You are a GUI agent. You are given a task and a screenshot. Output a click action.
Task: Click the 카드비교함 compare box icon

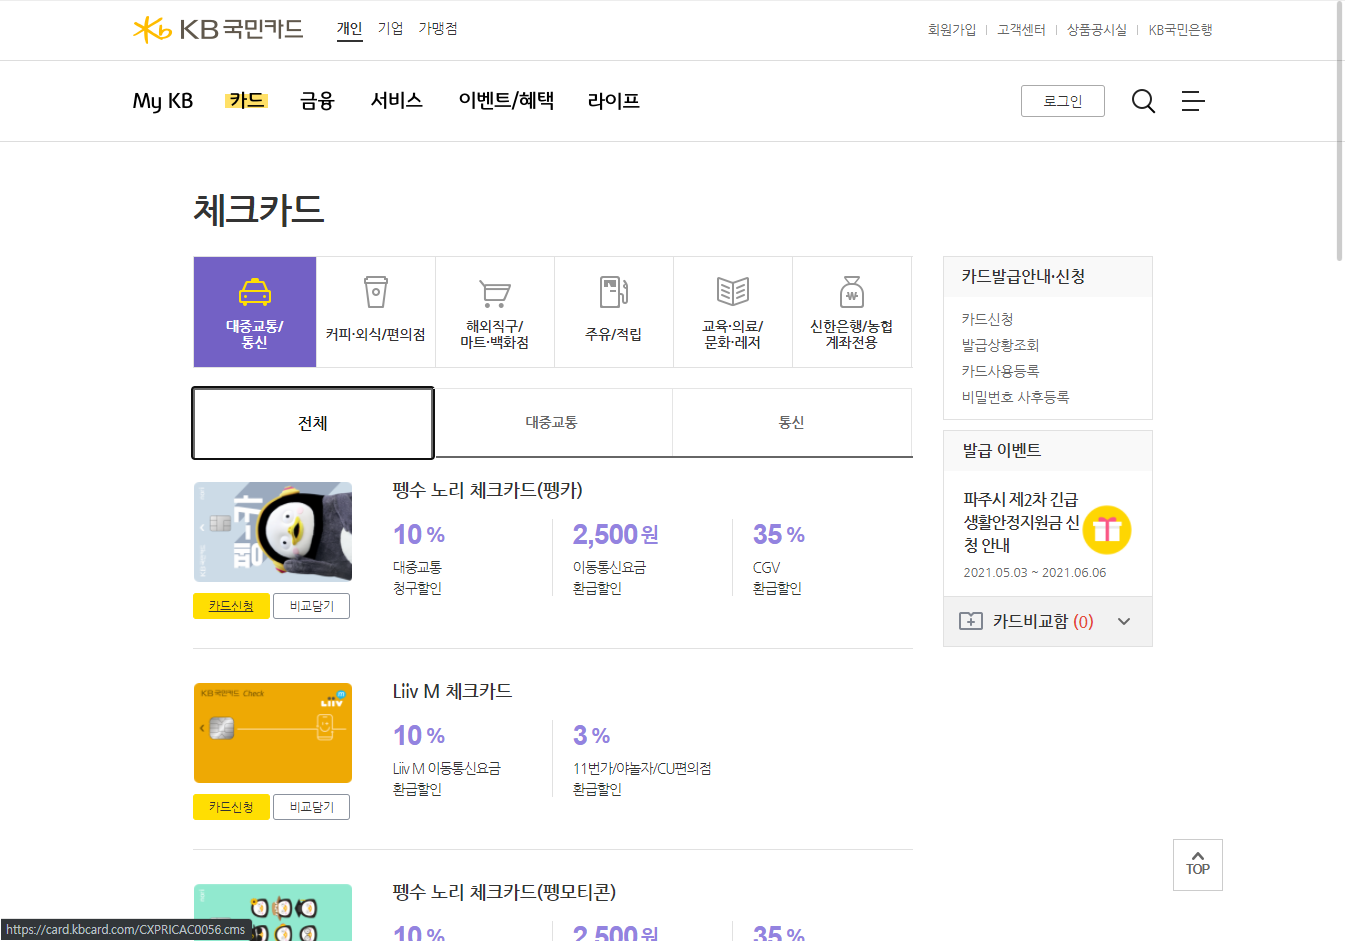click(971, 621)
